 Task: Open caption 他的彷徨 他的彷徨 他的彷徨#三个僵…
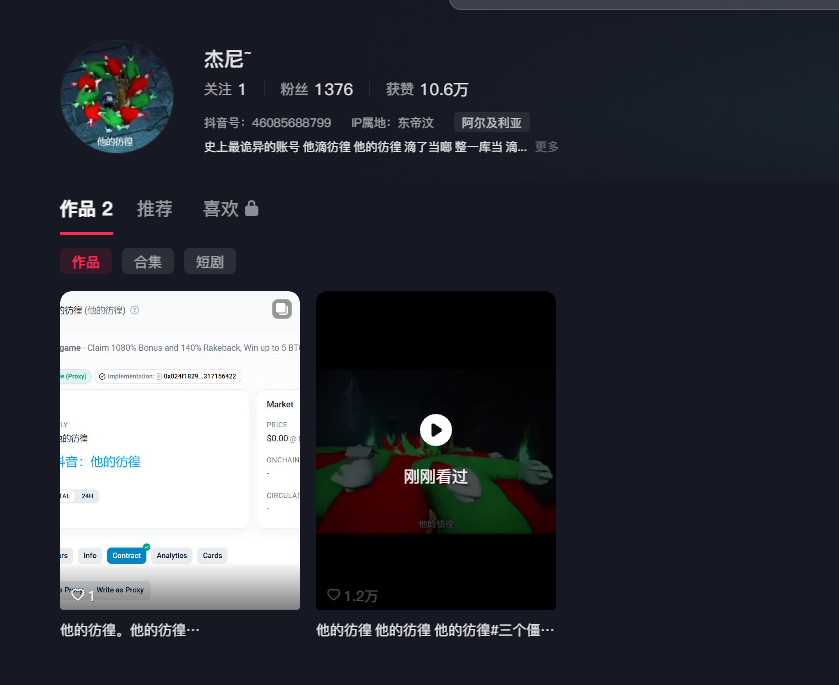(435, 630)
